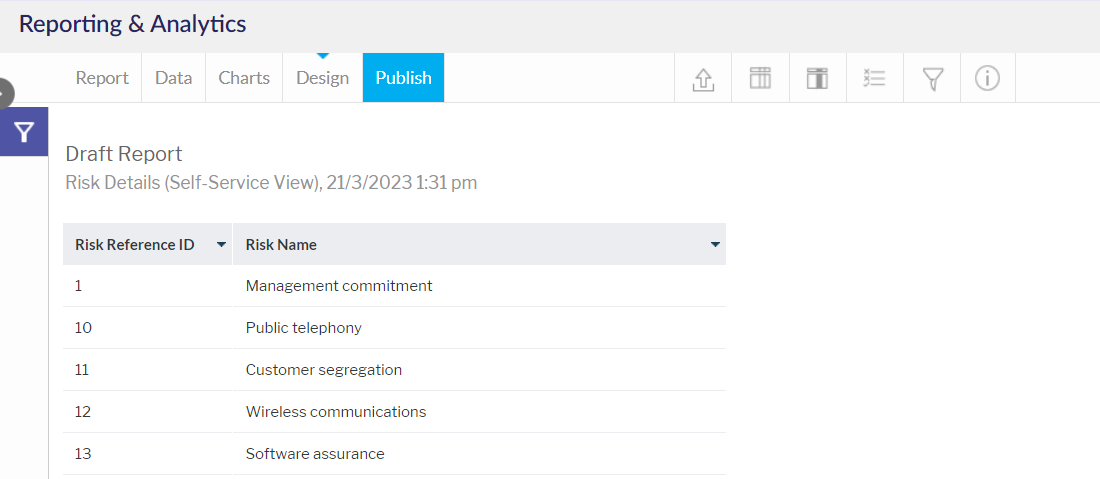Screen dimensions: 1100x479
Task: Select the Publish tab
Action: tap(403, 78)
